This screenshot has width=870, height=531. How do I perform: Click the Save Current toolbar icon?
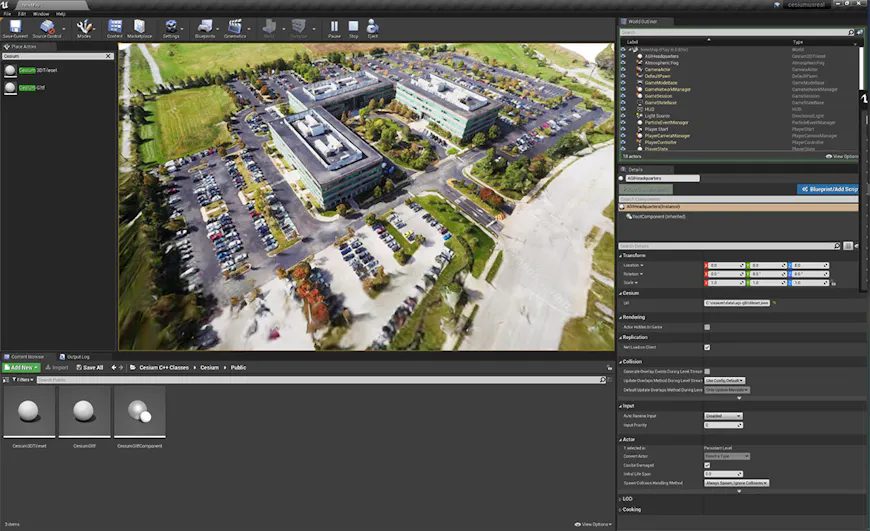[x=15, y=28]
